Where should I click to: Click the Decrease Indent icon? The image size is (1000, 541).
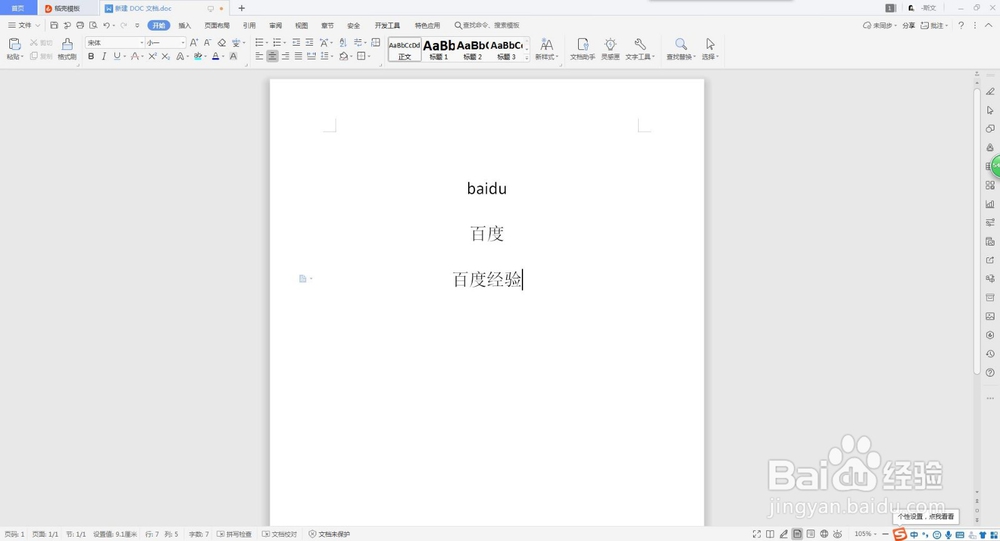point(296,43)
